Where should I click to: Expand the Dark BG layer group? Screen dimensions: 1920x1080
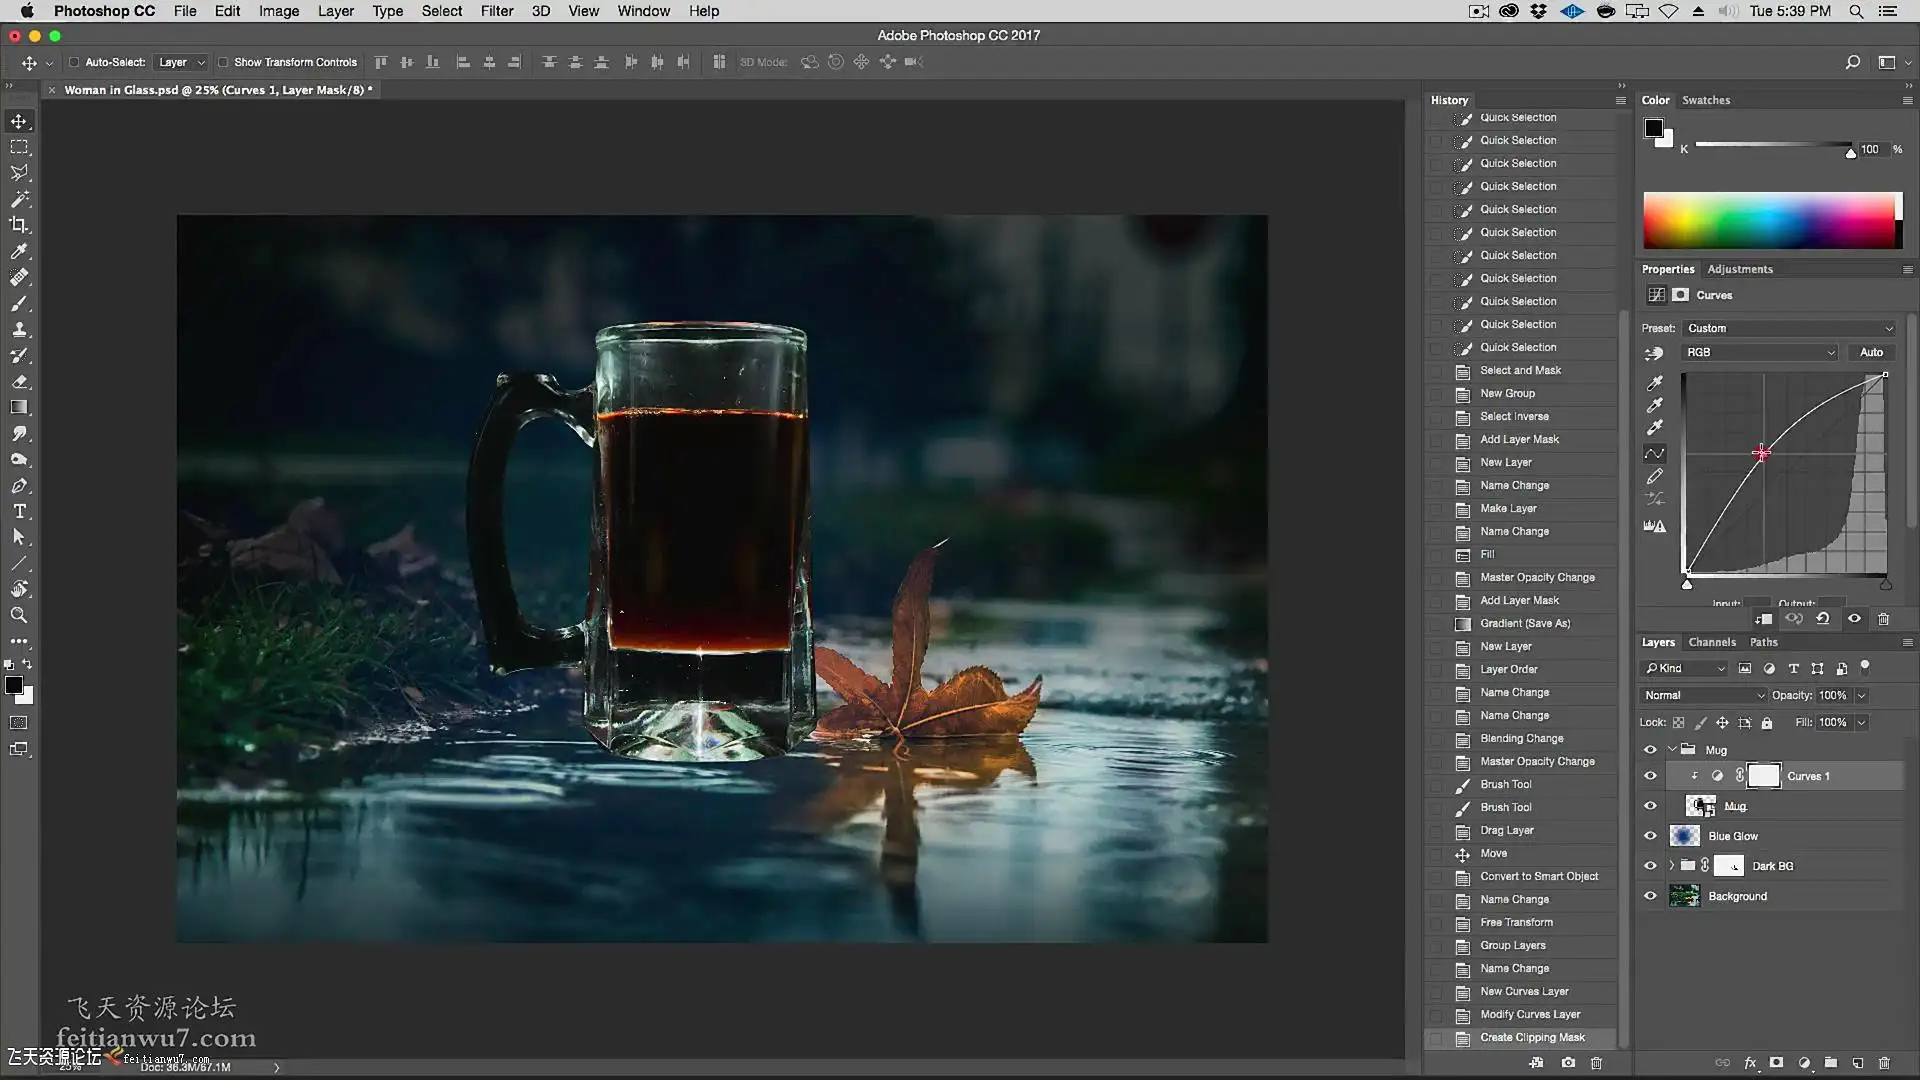click(1671, 866)
